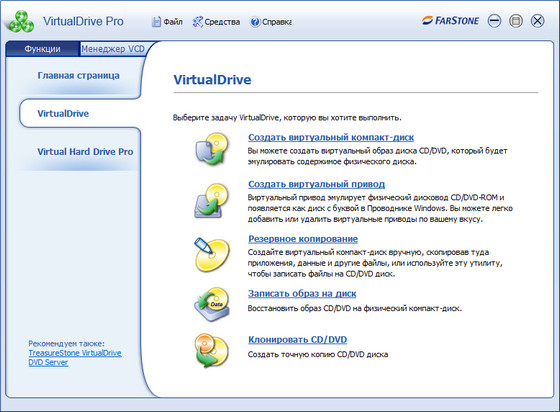The height and width of the screenshot is (412, 560).
Task: Click the FarStone logo
Action: pos(450,21)
